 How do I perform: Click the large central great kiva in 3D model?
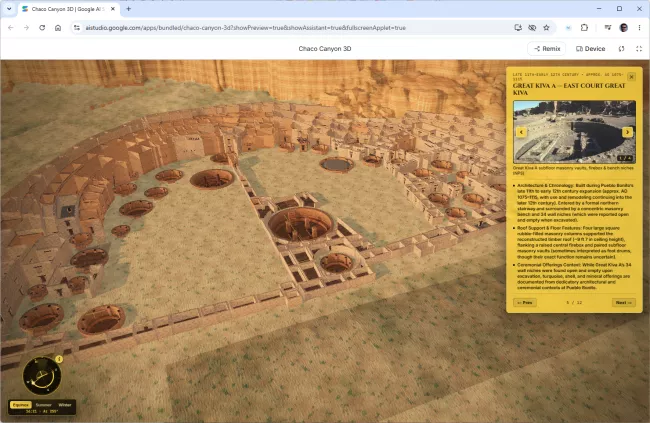pos(301,224)
